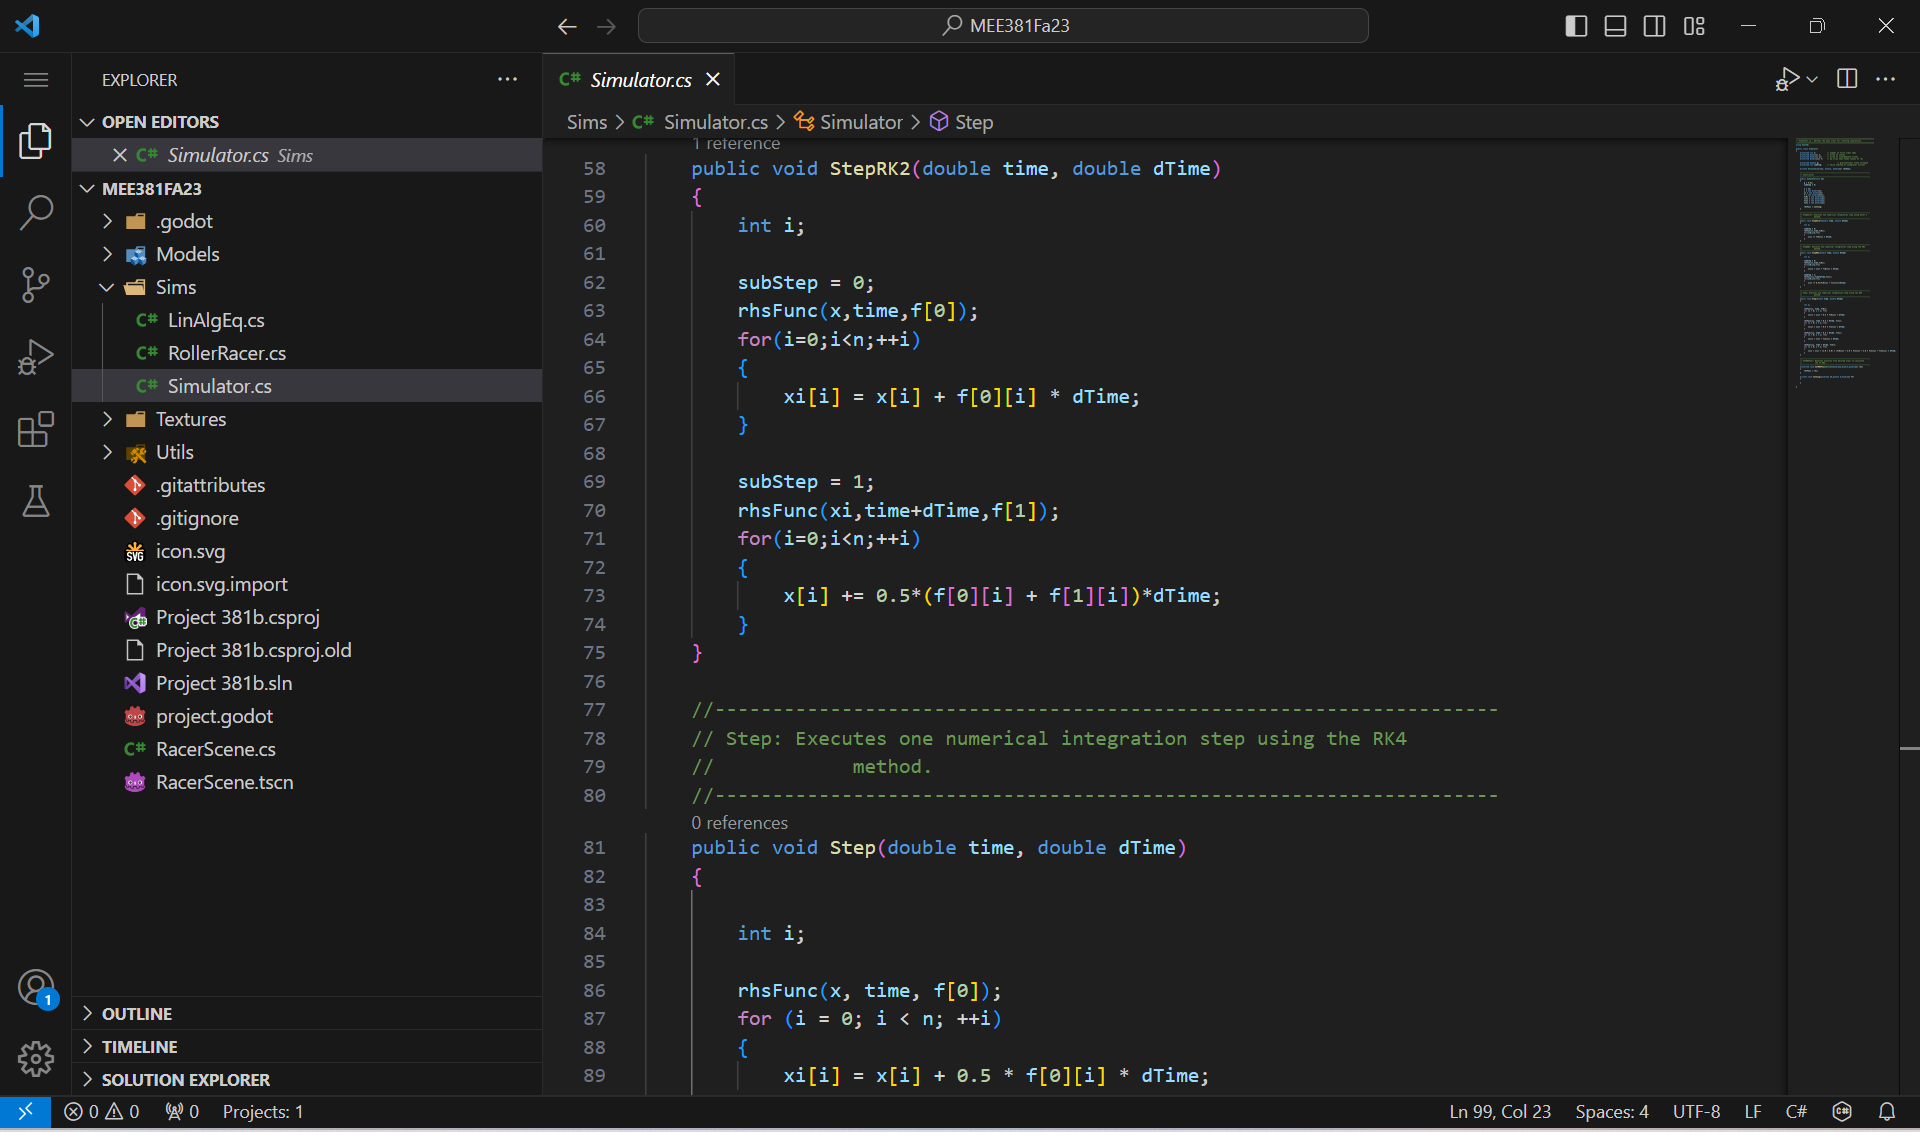The height and width of the screenshot is (1132, 1920).
Task: Open the Testing flask view
Action: point(36,501)
